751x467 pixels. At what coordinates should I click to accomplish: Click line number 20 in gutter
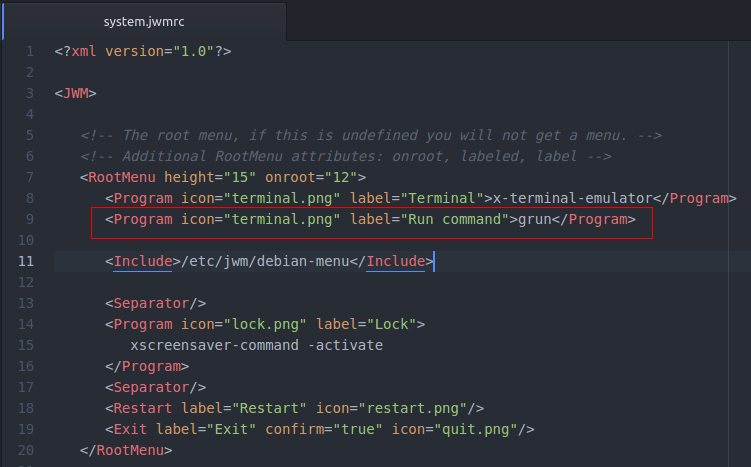point(26,450)
